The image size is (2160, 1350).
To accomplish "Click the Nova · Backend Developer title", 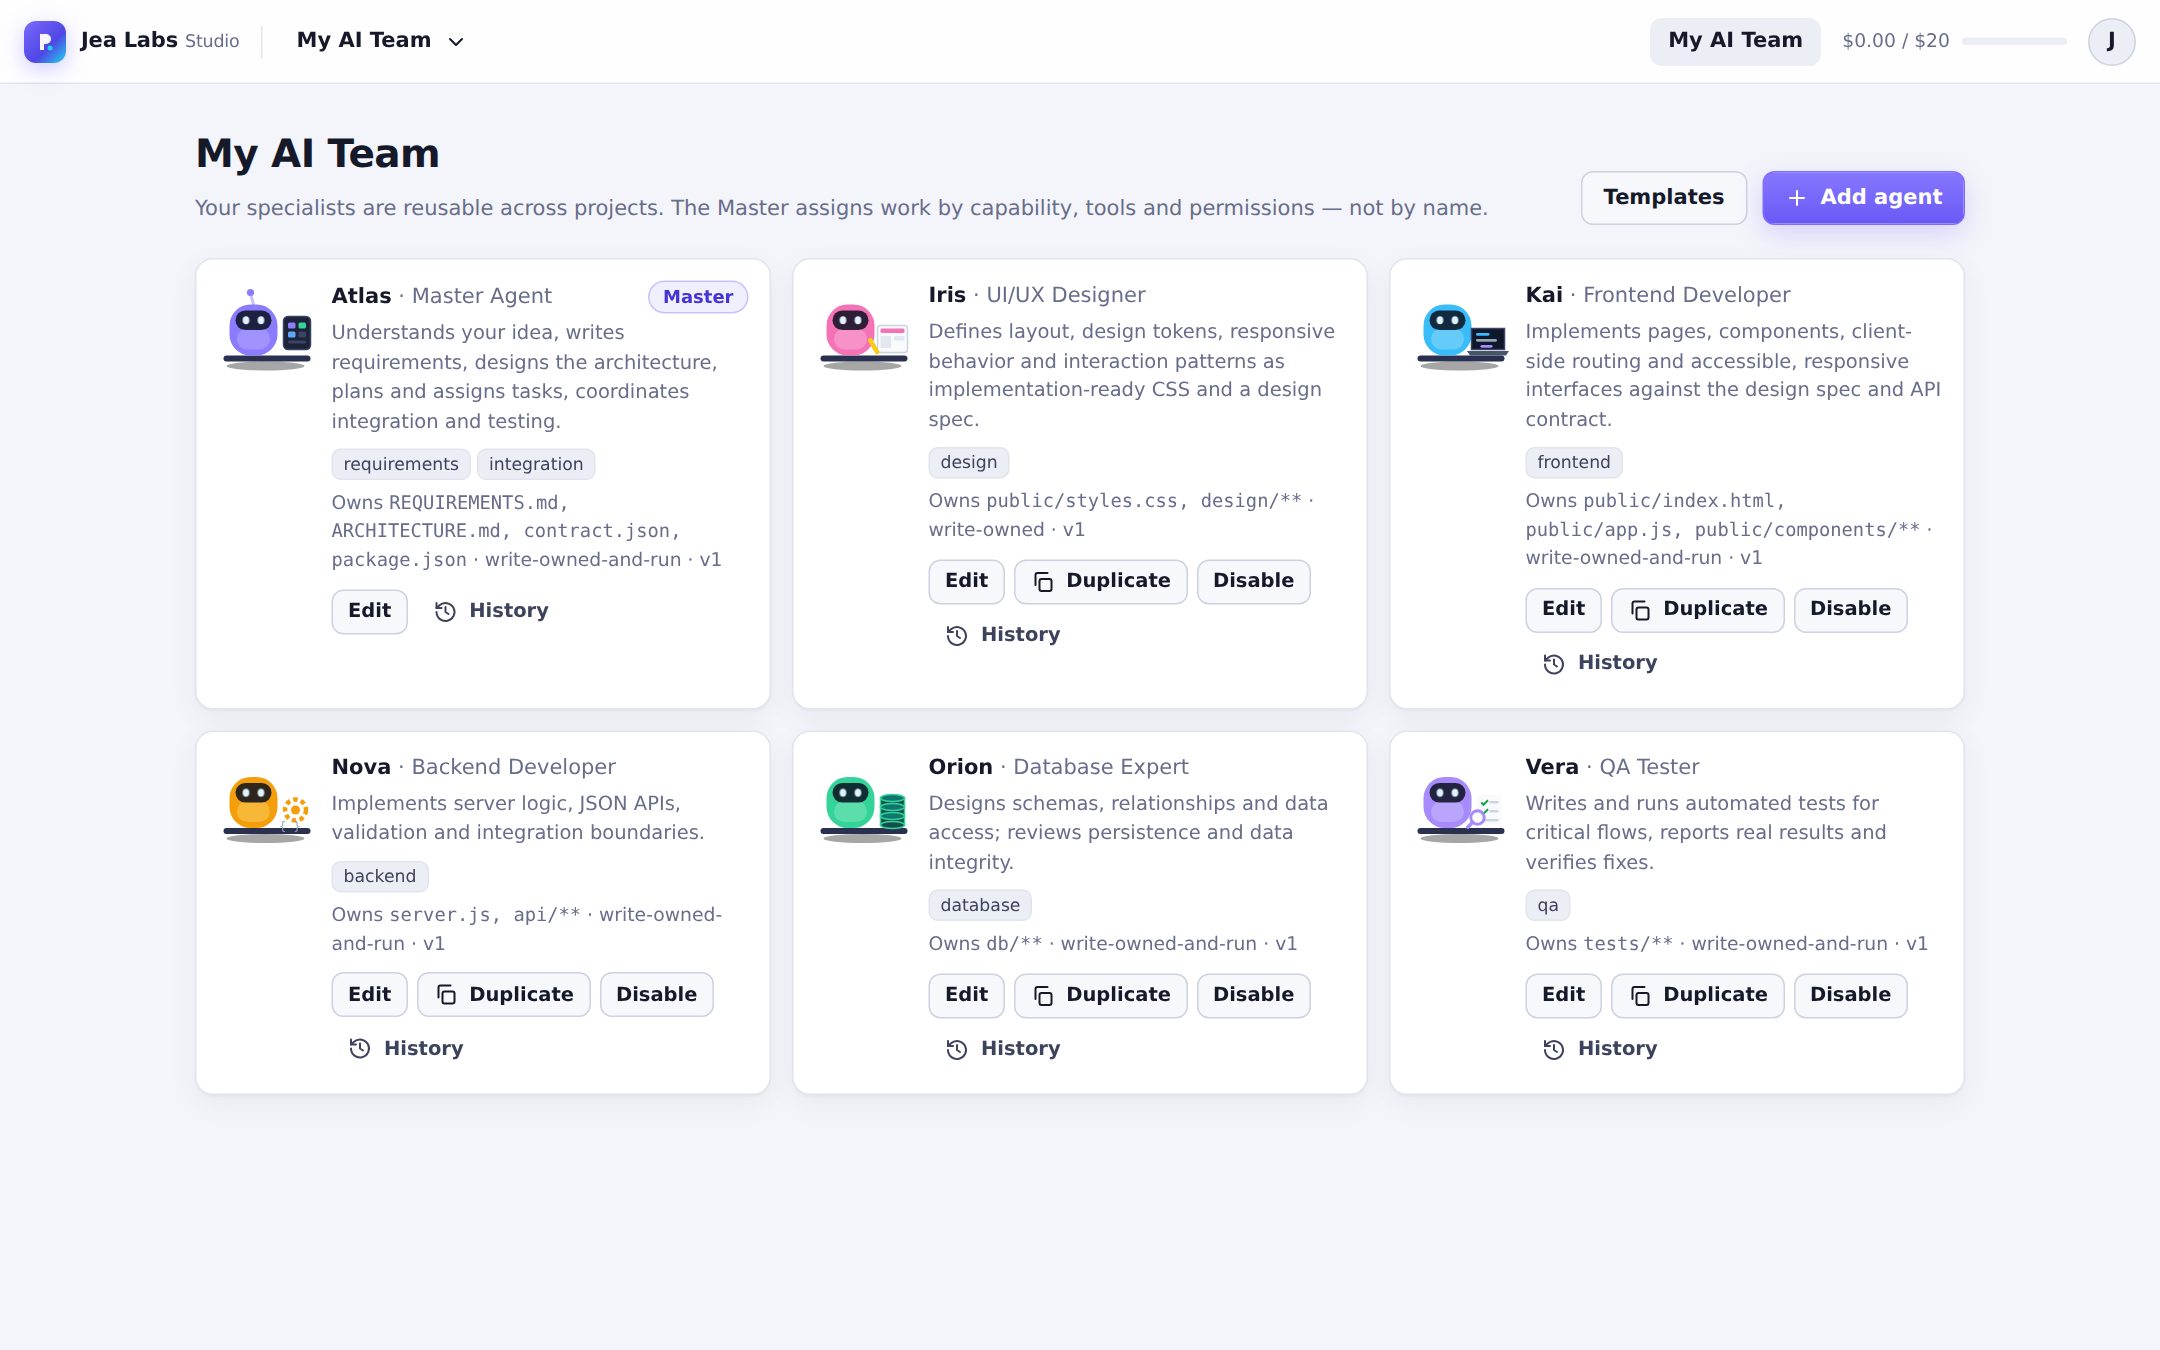I will (473, 767).
